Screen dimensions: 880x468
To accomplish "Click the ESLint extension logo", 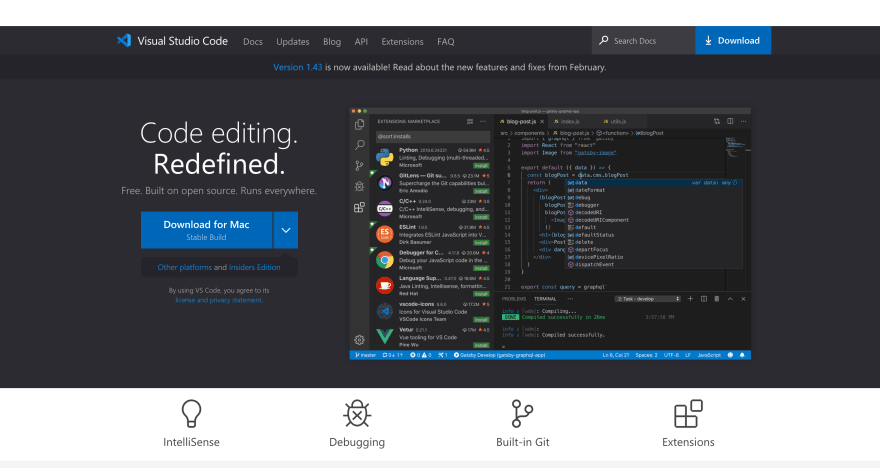I will pyautogui.click(x=384, y=235).
